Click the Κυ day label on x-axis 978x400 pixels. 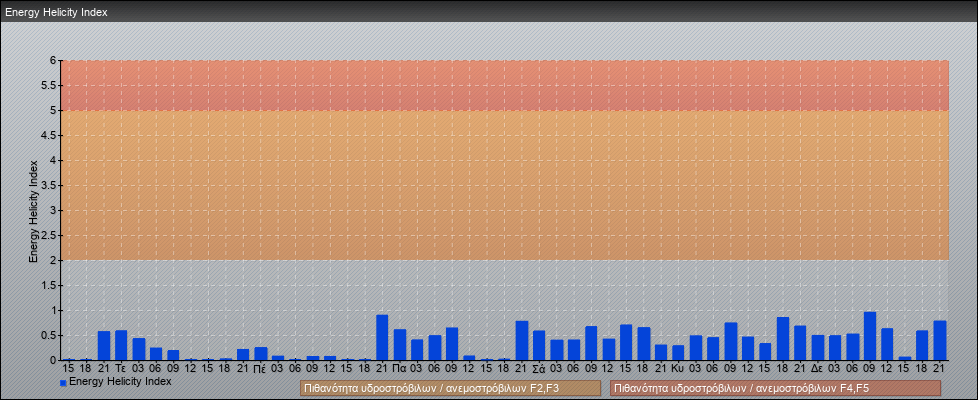click(678, 368)
